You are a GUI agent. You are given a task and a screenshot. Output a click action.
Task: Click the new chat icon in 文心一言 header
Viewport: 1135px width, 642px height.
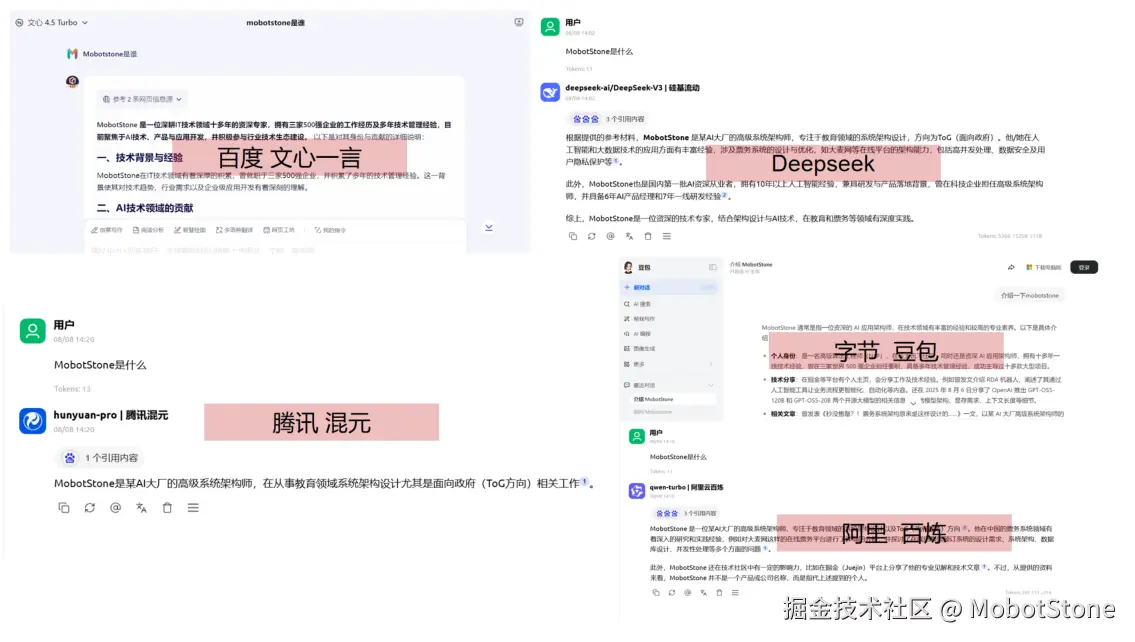pyautogui.click(x=518, y=22)
